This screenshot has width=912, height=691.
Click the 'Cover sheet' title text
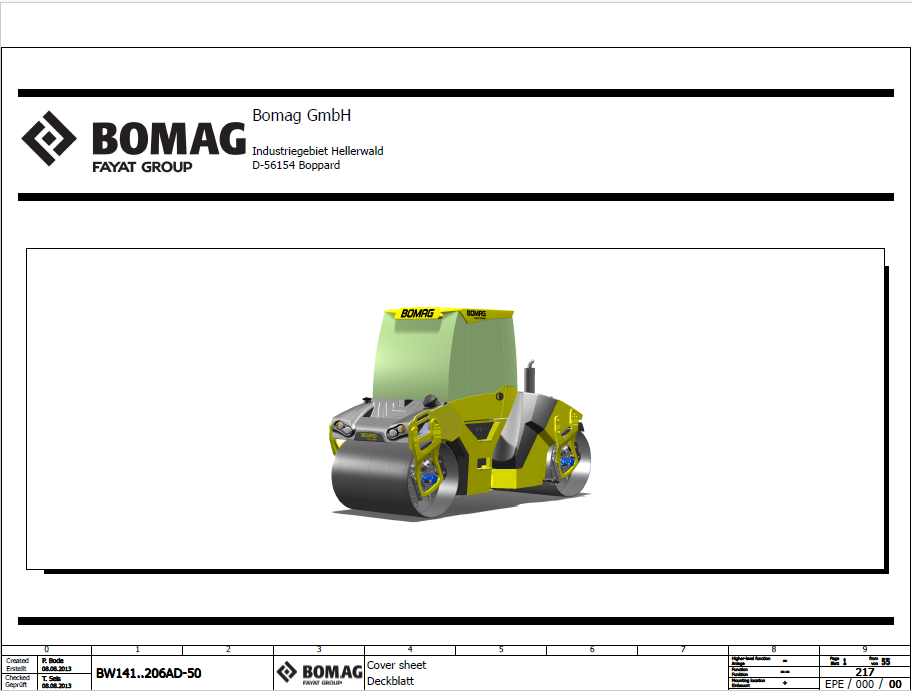397,665
